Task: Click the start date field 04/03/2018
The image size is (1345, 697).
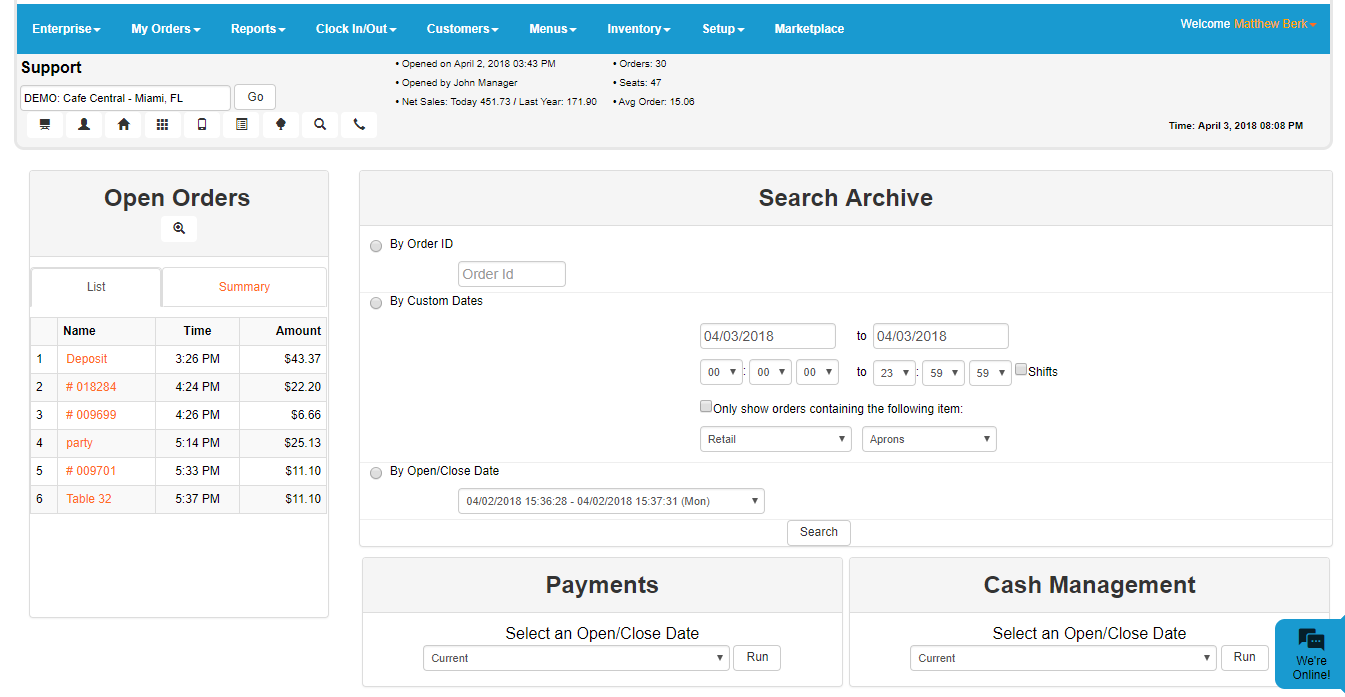Action: pyautogui.click(x=768, y=336)
